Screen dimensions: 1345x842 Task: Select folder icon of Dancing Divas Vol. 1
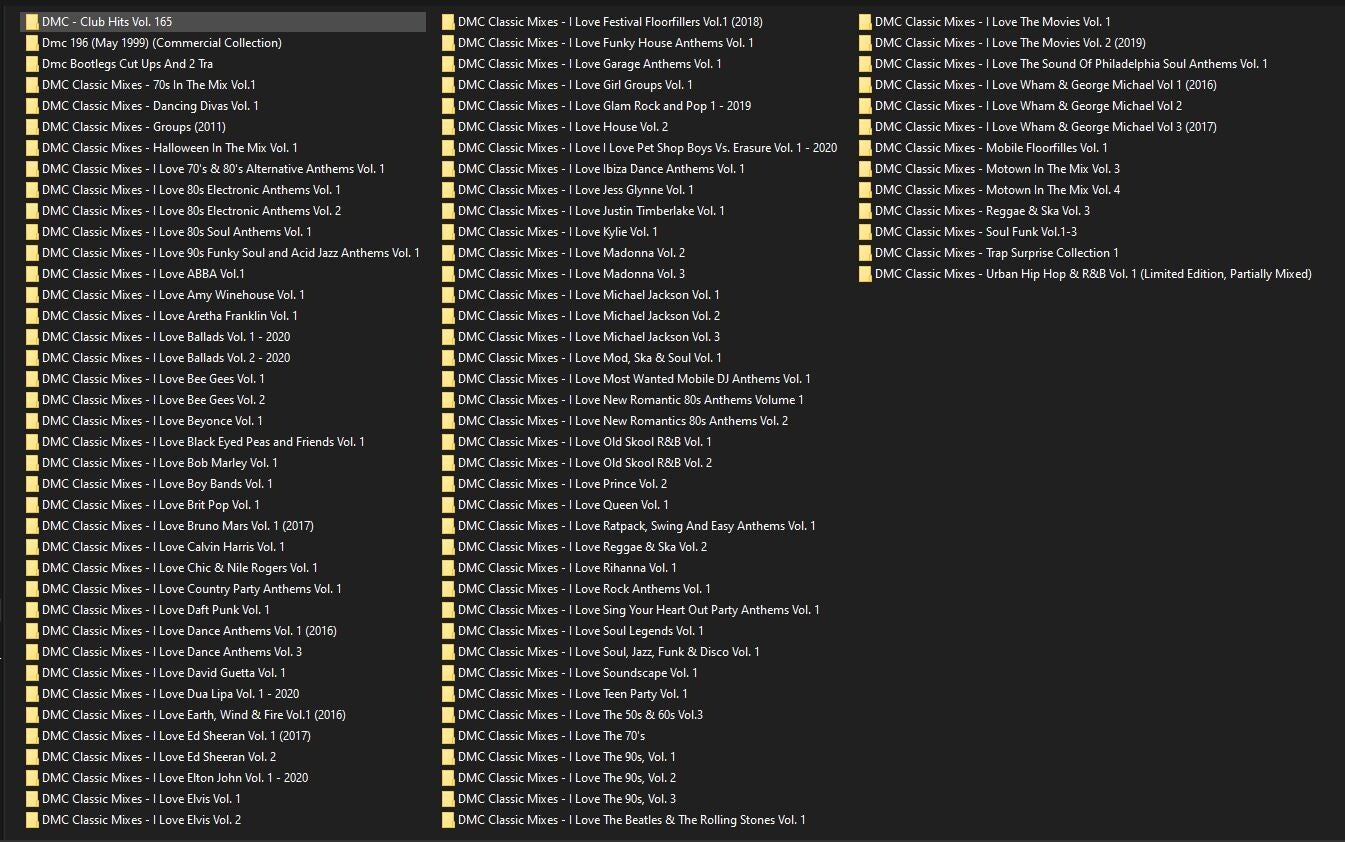(x=32, y=106)
